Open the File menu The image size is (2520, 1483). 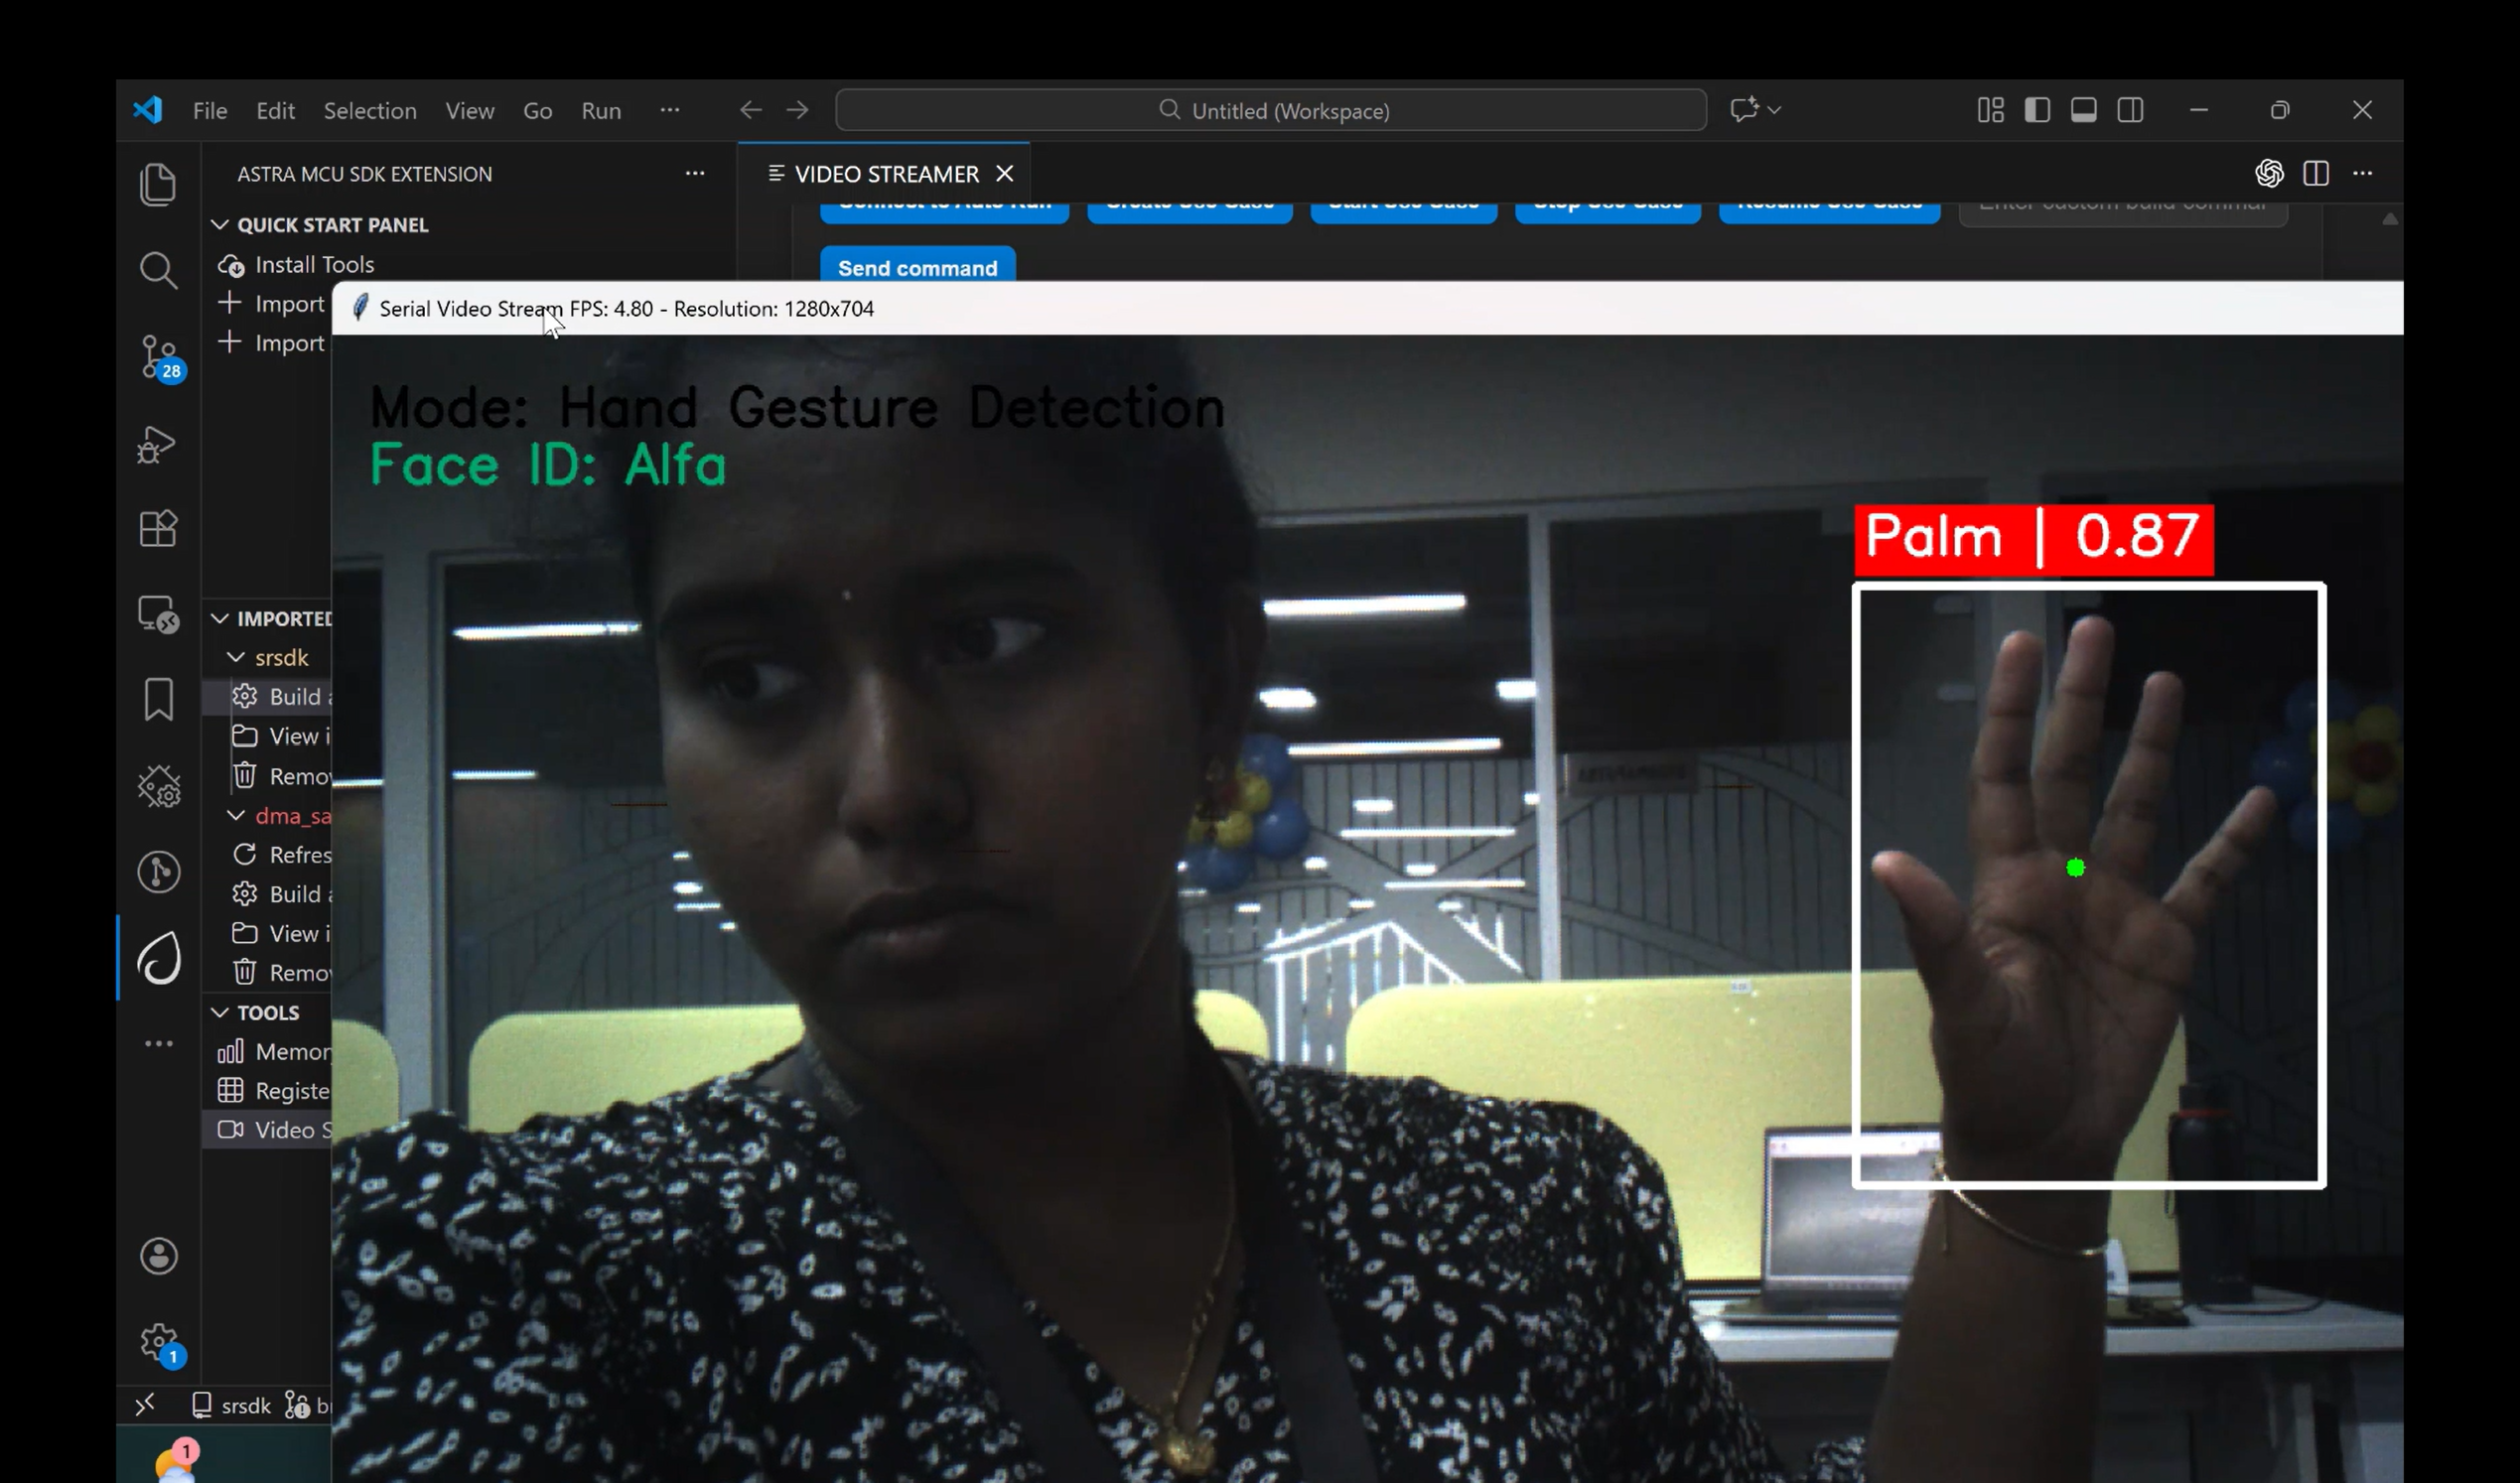point(210,110)
